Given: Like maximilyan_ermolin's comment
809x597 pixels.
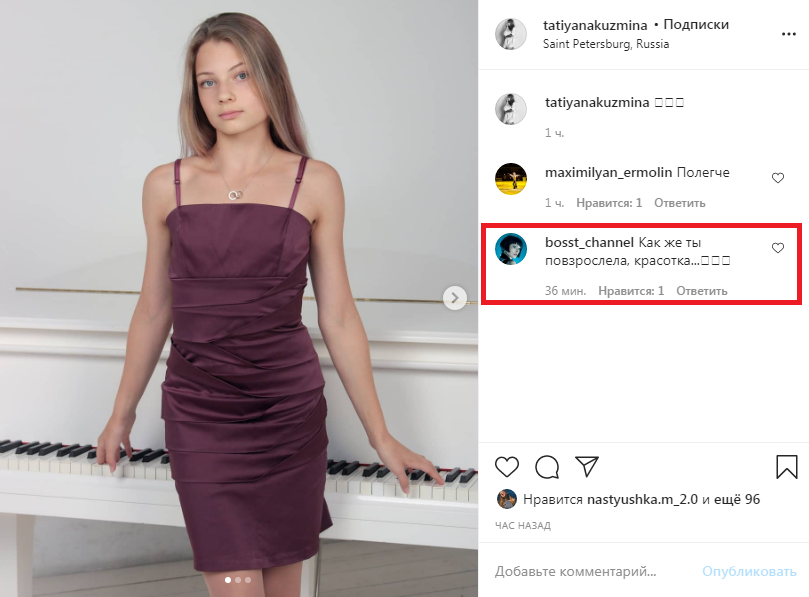Looking at the screenshot, I should pyautogui.click(x=777, y=178).
